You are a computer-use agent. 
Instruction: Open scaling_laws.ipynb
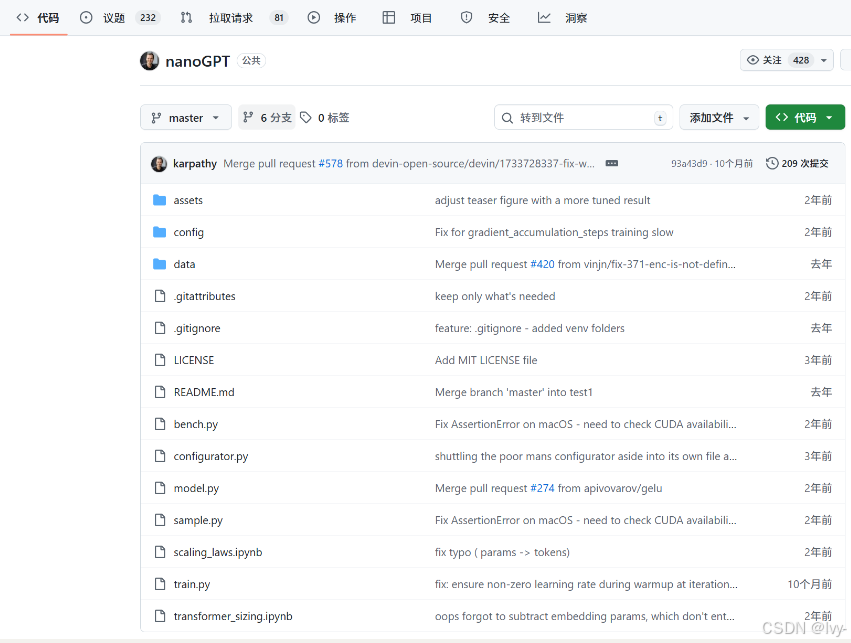click(x=218, y=552)
